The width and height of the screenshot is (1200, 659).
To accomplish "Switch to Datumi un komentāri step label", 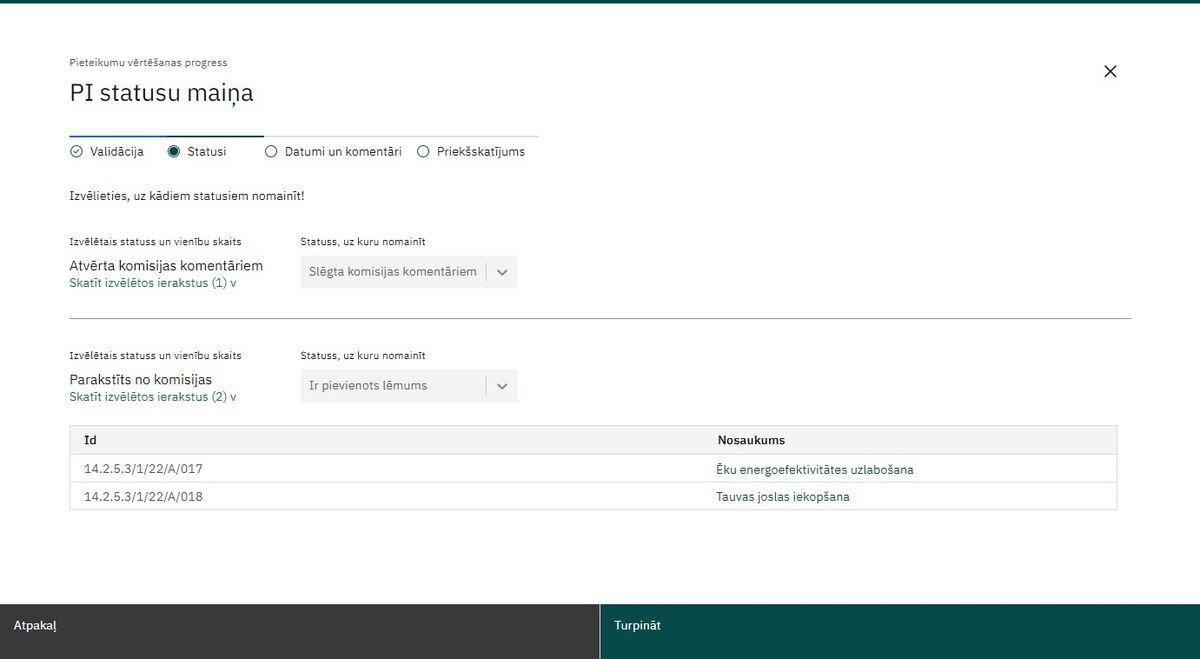I will tap(343, 152).
